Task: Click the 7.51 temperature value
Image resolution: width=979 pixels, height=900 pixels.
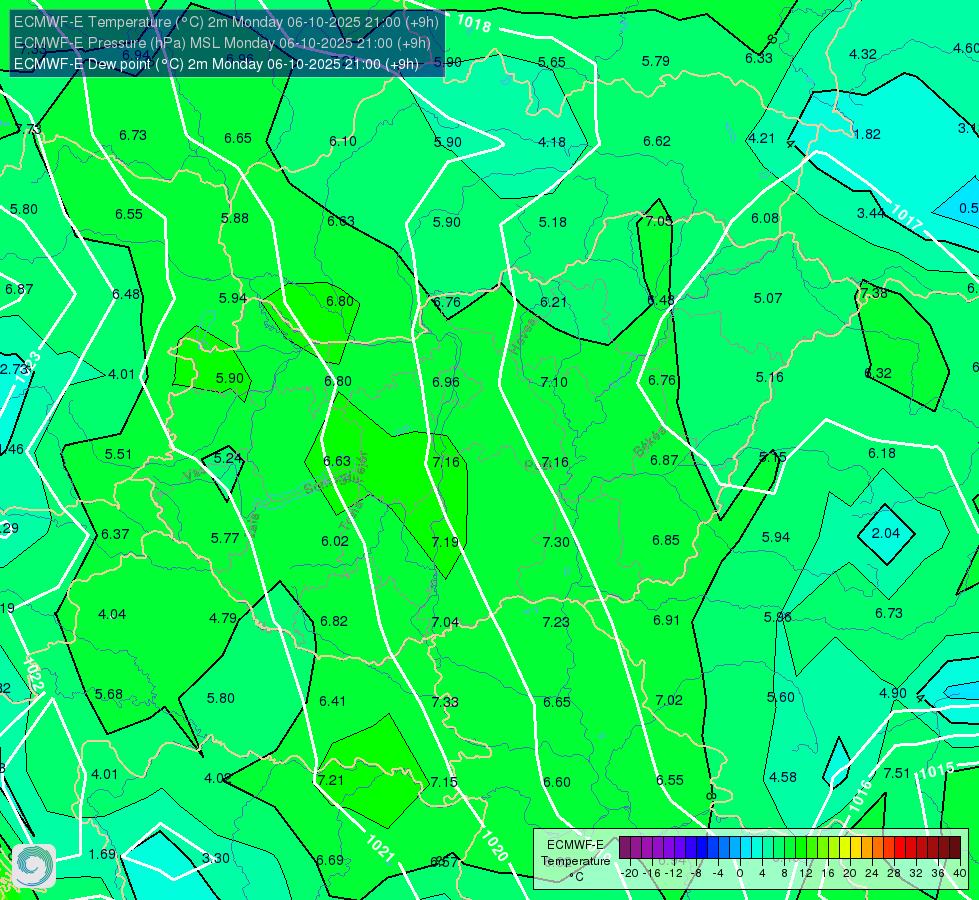Action: (x=897, y=773)
